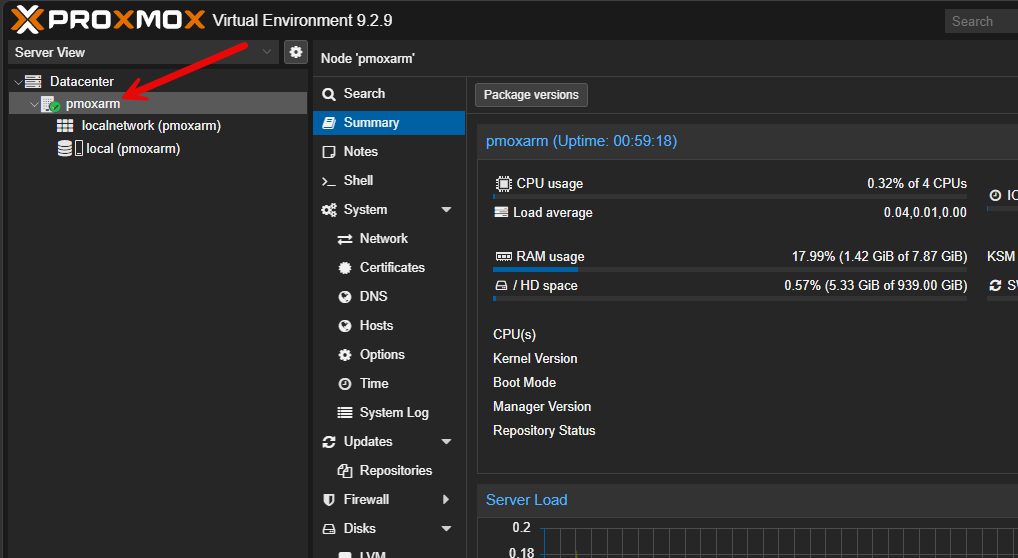Click the System gears icon

point(329,210)
